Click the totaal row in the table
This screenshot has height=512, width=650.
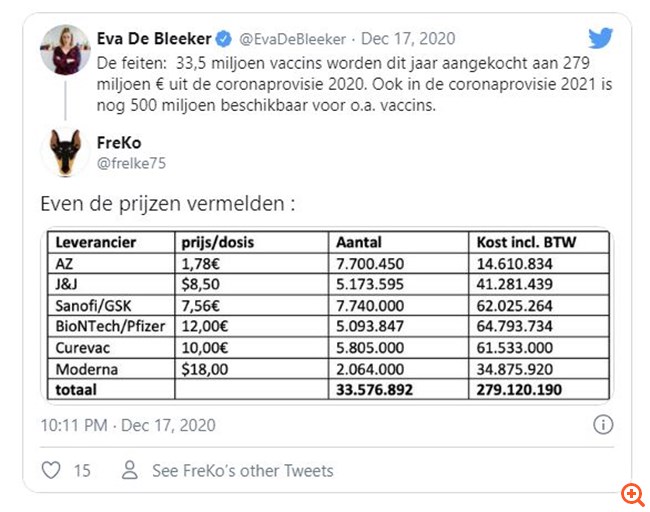click(328, 389)
